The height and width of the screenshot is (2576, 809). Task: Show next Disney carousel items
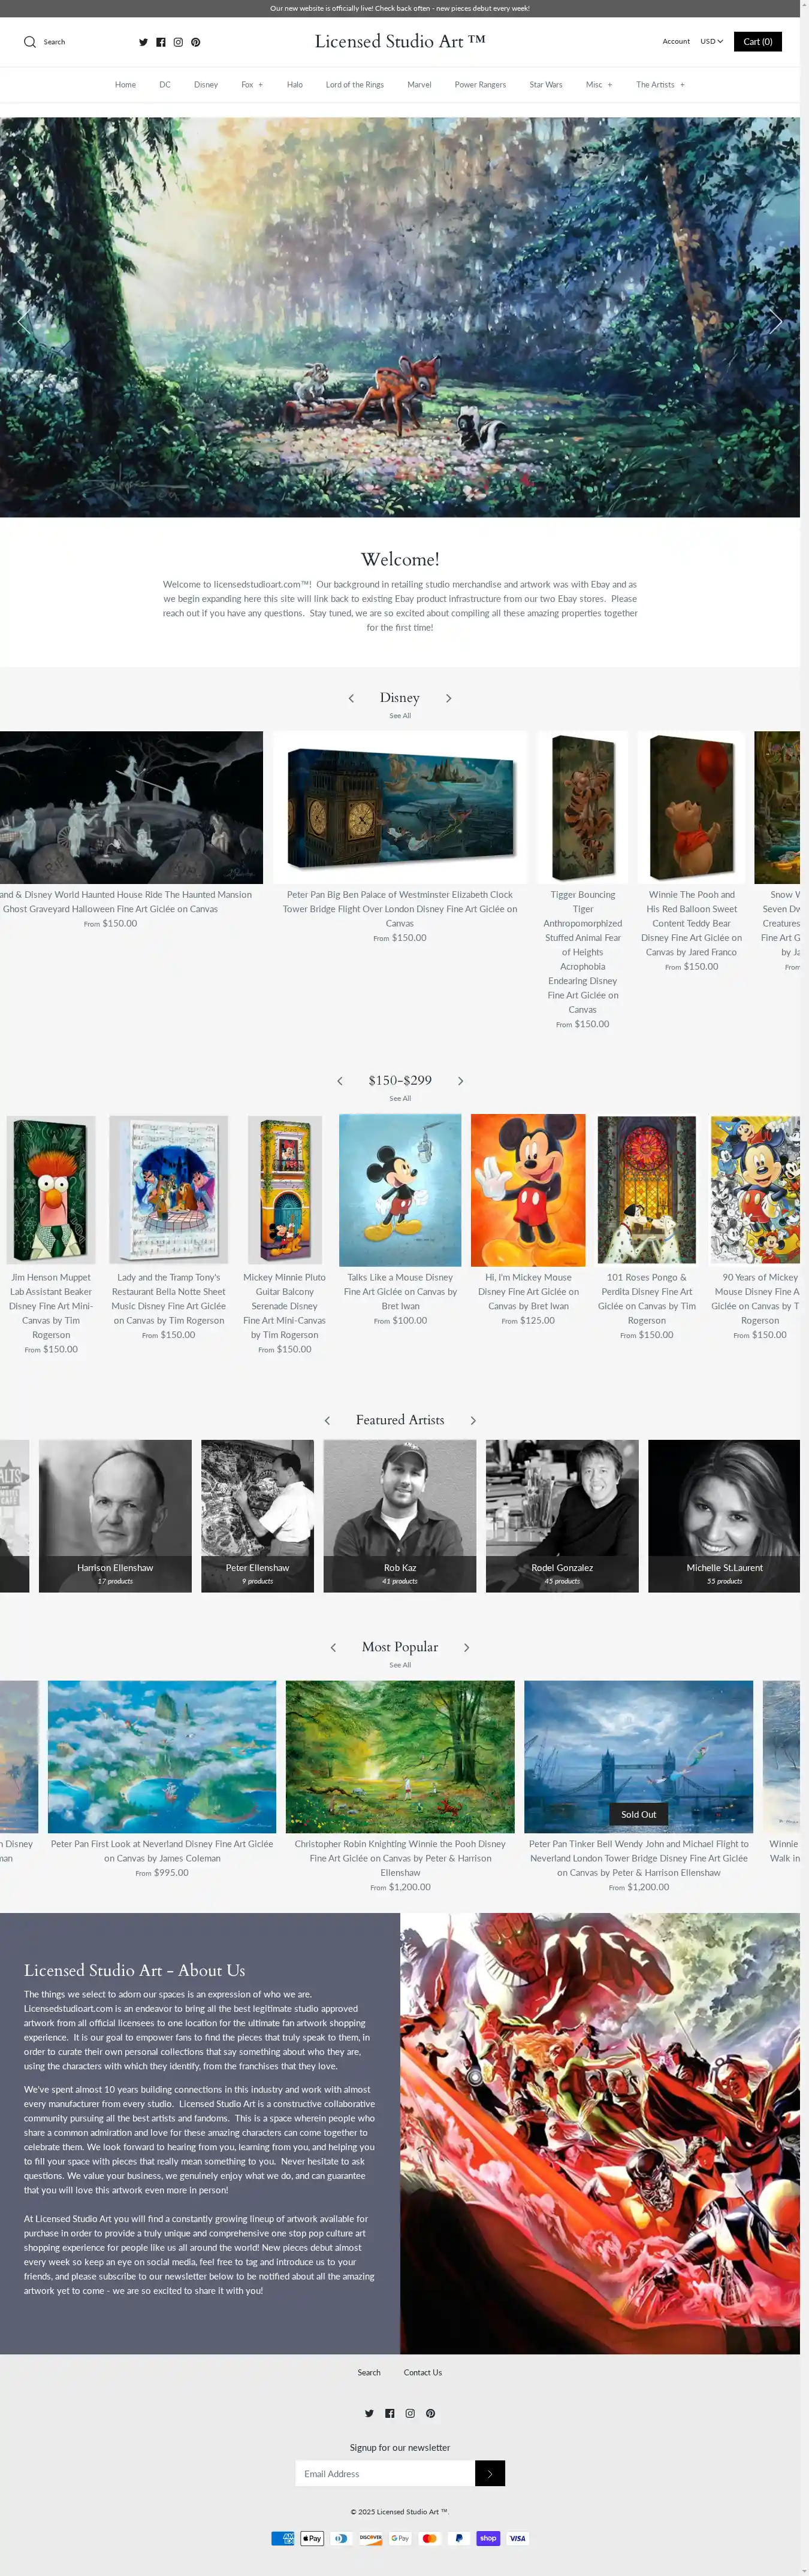coord(449,698)
